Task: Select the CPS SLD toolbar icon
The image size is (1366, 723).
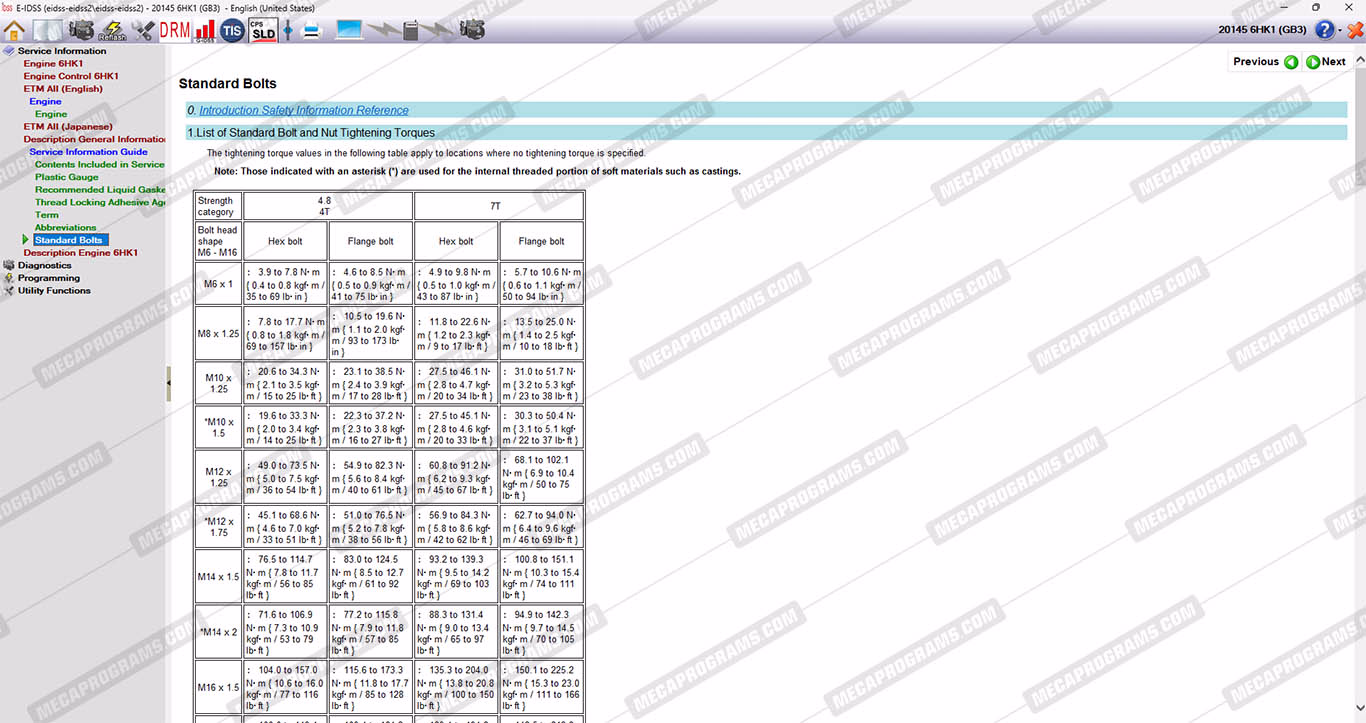Action: coord(263,30)
